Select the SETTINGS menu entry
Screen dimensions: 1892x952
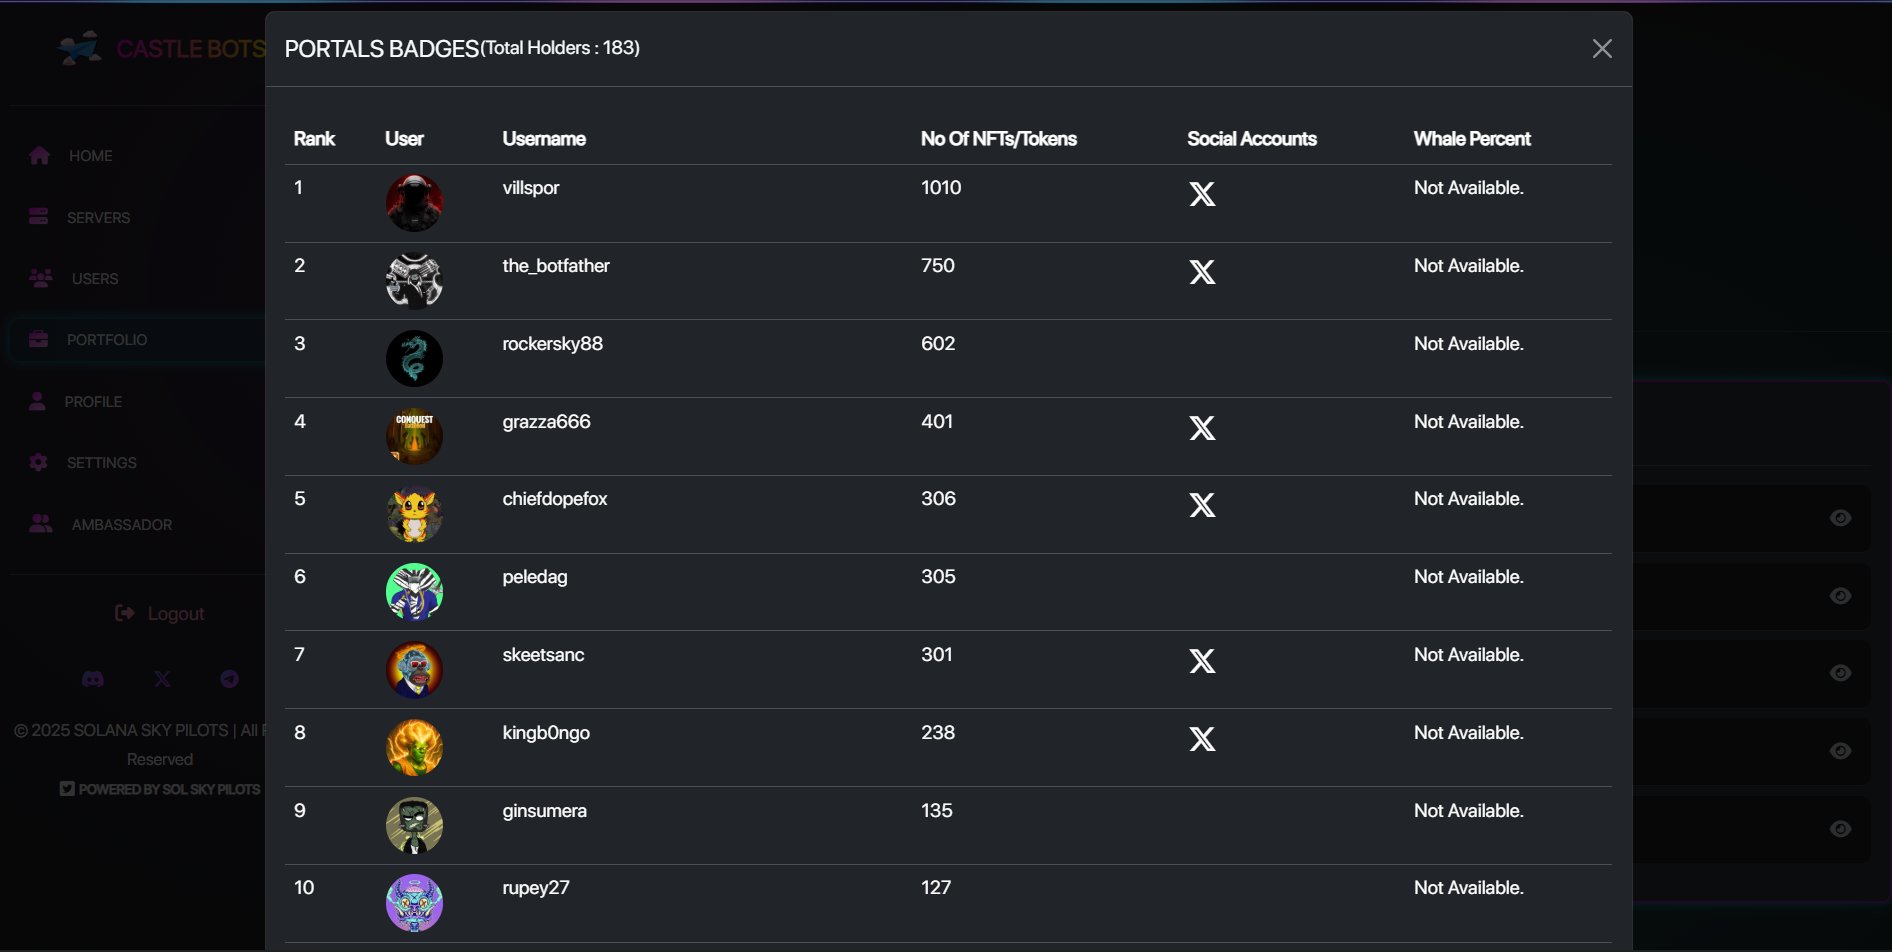pos(102,462)
